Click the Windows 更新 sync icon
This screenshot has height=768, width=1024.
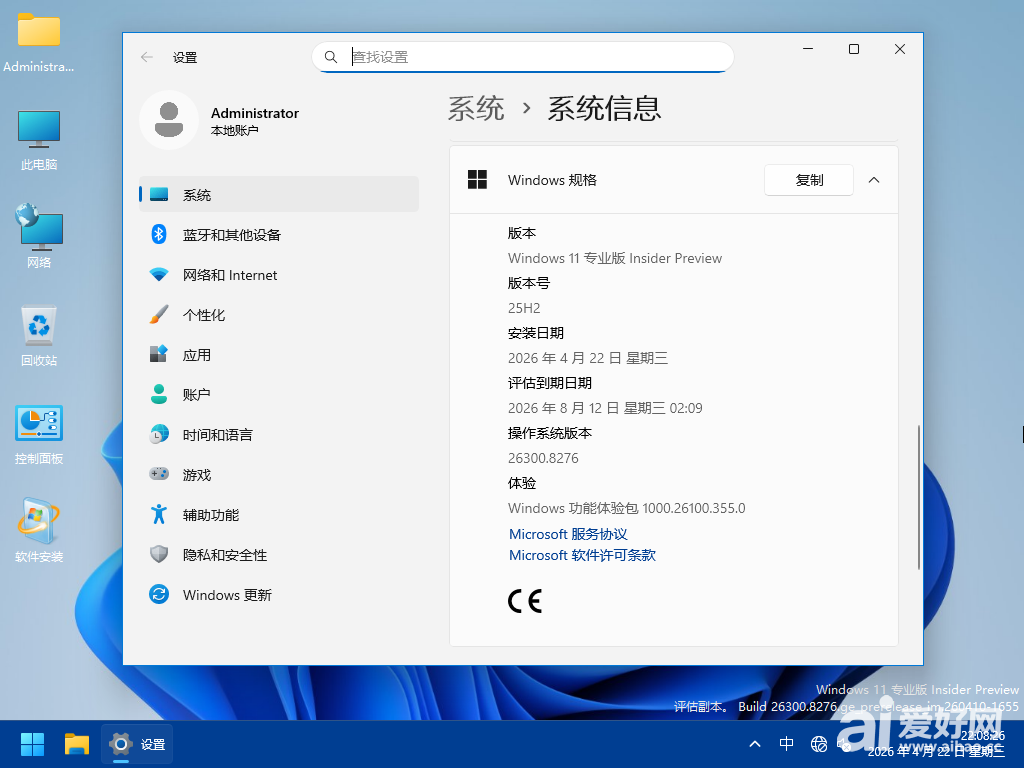[x=159, y=594]
